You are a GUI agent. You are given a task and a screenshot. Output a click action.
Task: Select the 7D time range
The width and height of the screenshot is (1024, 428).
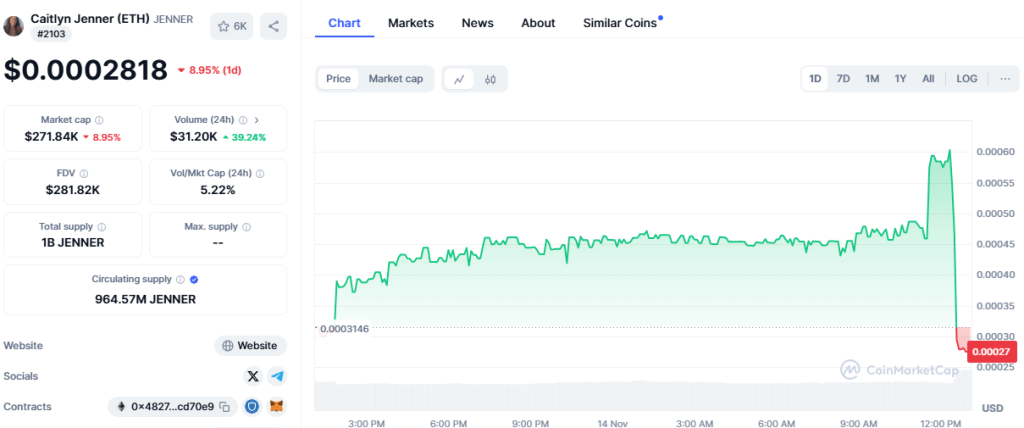click(x=843, y=79)
